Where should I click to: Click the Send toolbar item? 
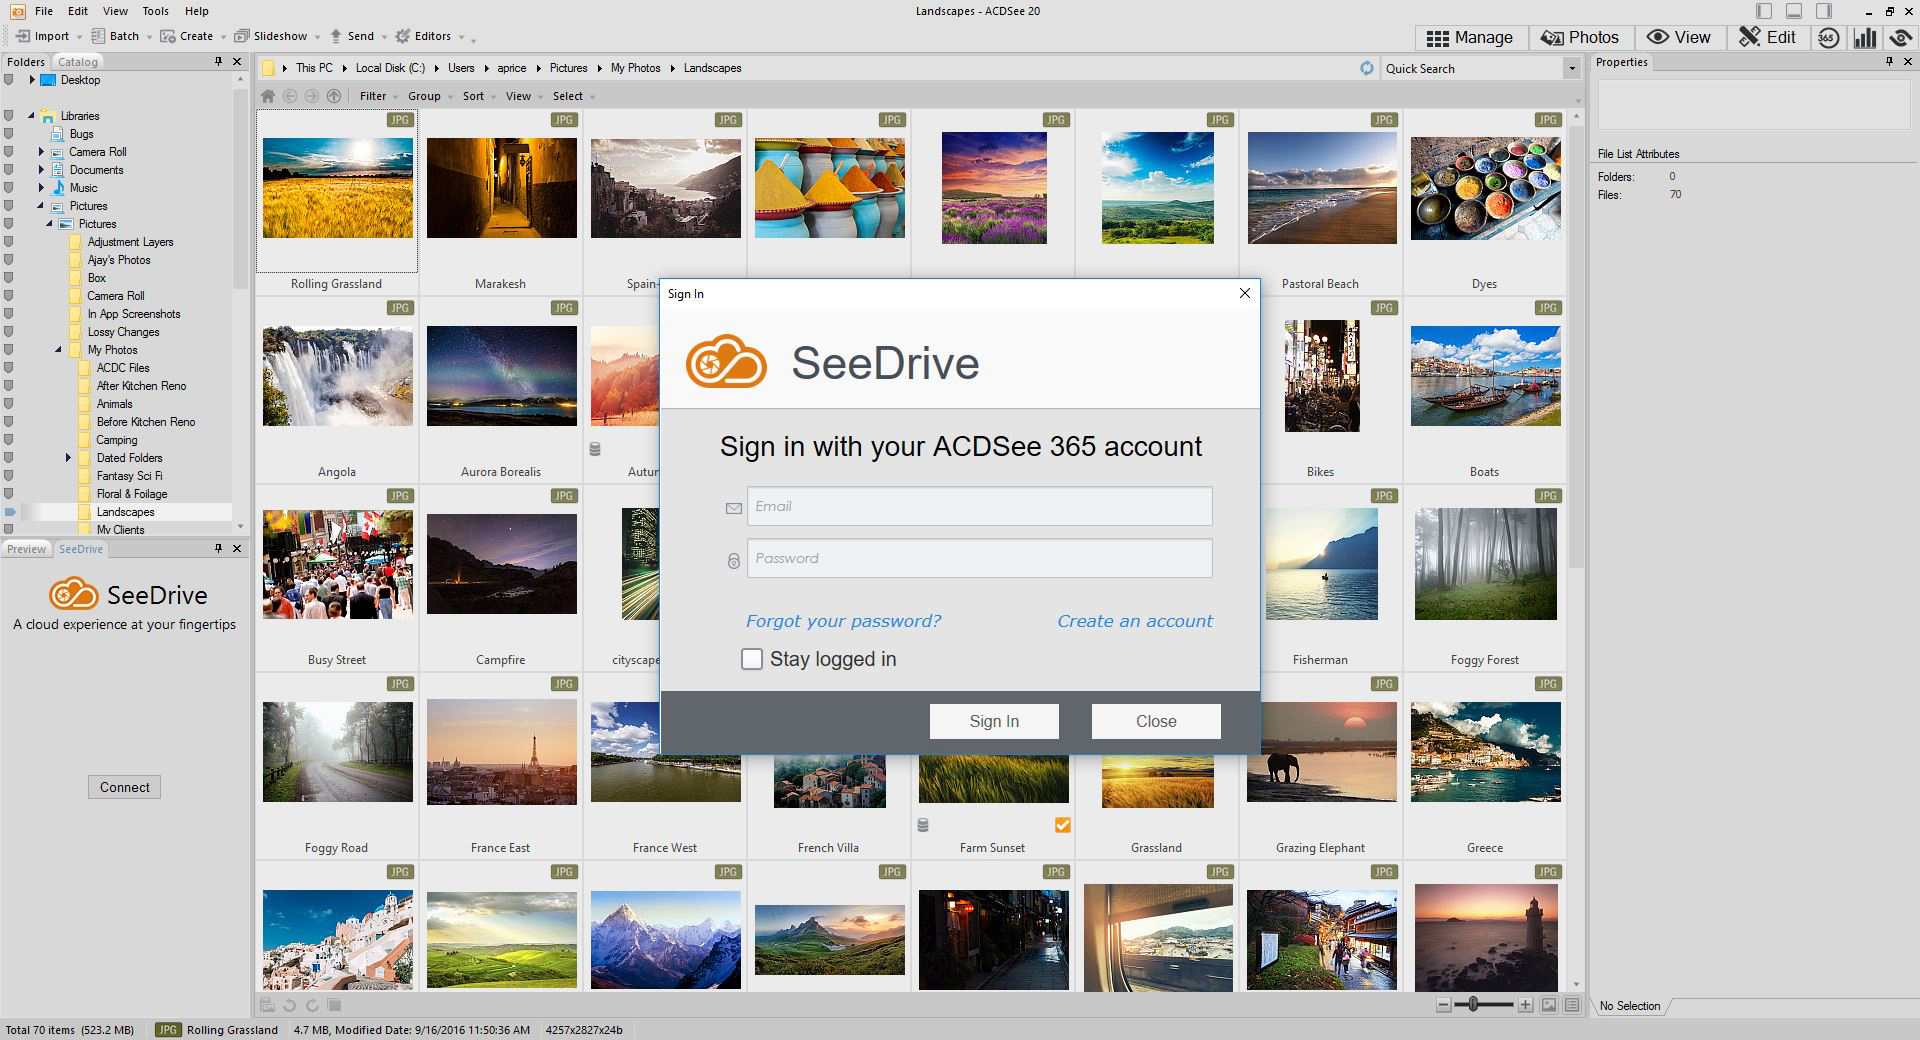pyautogui.click(x=351, y=36)
